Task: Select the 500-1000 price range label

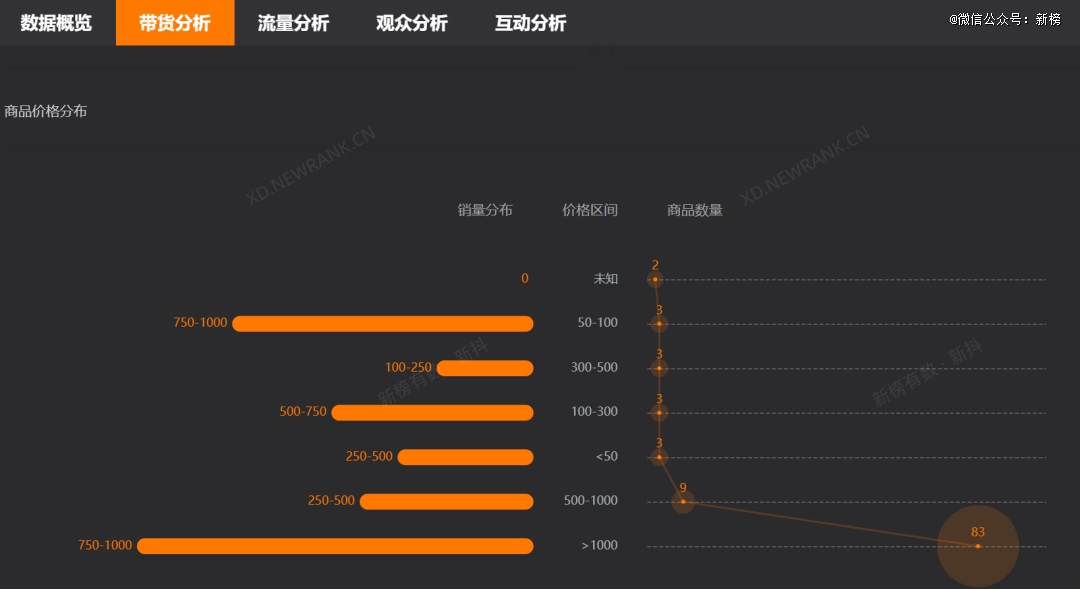Action: 590,500
